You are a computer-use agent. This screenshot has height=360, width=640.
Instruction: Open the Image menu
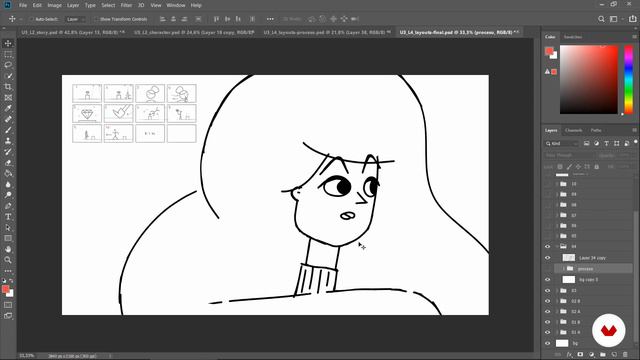[x=54, y=5]
